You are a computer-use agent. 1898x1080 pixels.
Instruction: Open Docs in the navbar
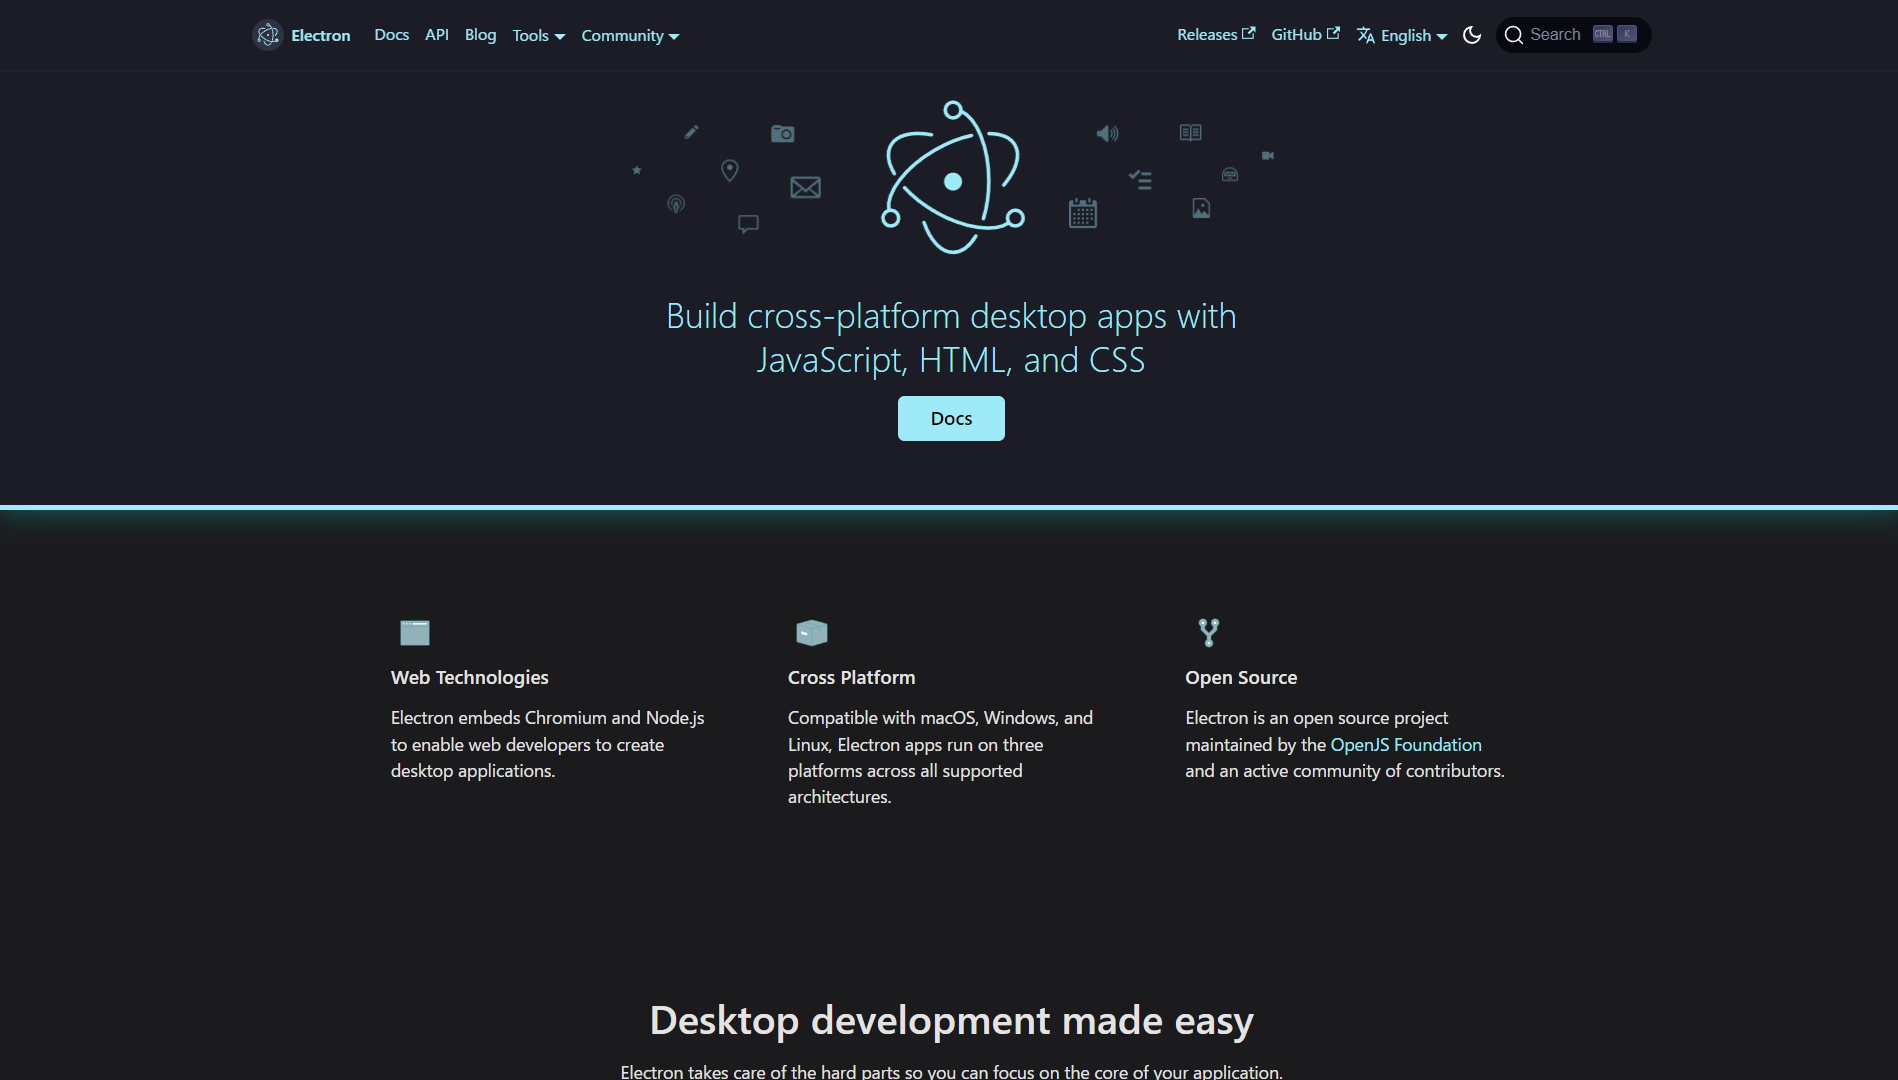pyautogui.click(x=391, y=35)
